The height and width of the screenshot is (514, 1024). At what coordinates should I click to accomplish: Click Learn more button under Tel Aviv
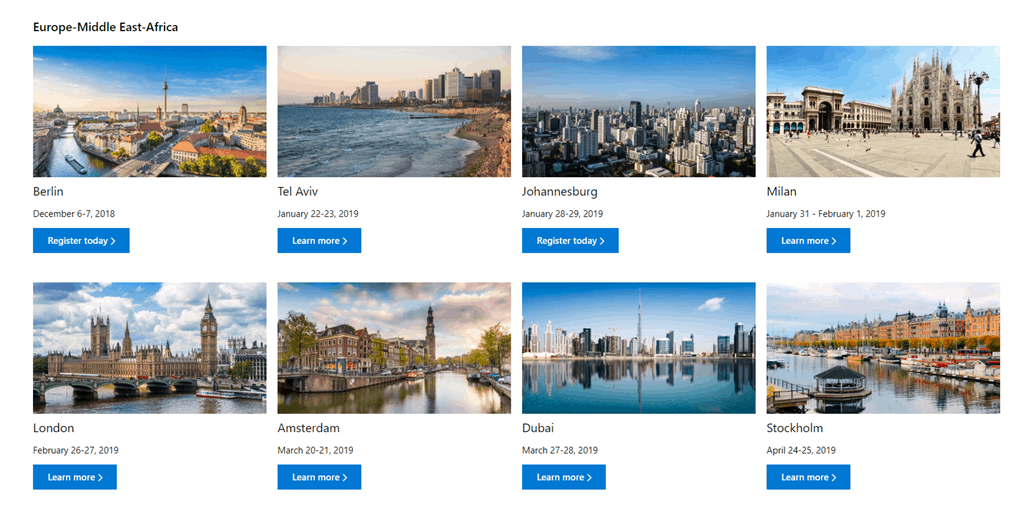click(319, 241)
